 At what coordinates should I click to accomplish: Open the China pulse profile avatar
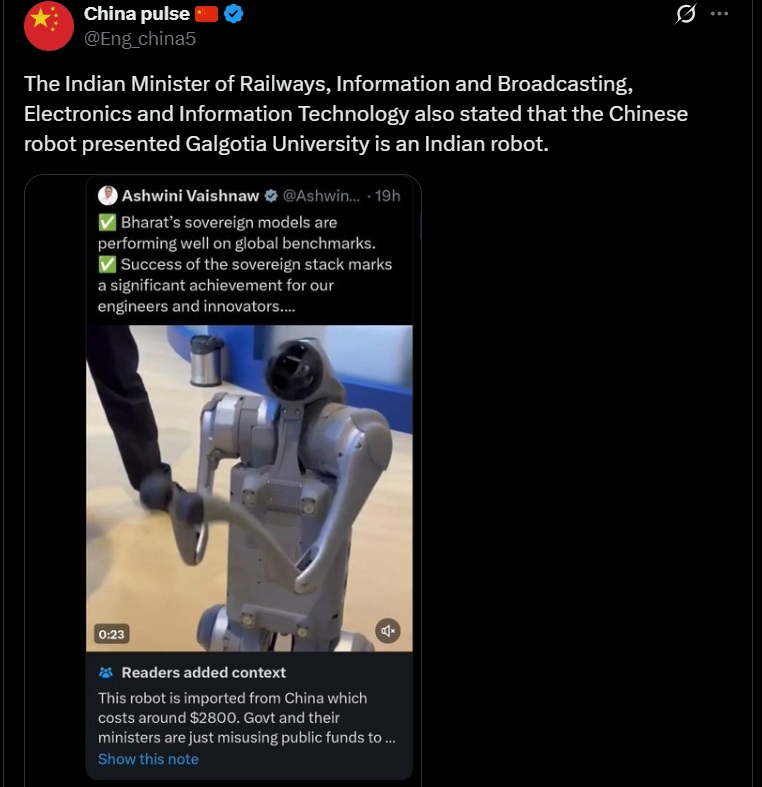49,26
